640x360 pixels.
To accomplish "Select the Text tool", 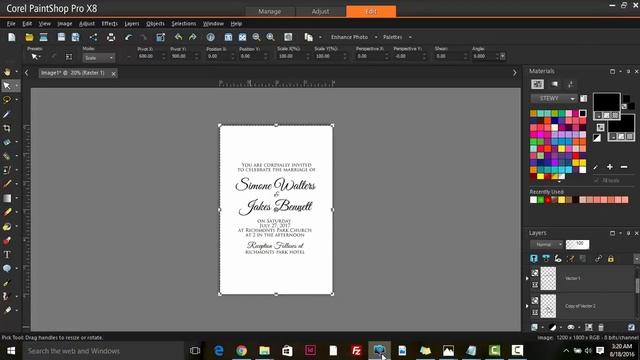I will (7, 255).
